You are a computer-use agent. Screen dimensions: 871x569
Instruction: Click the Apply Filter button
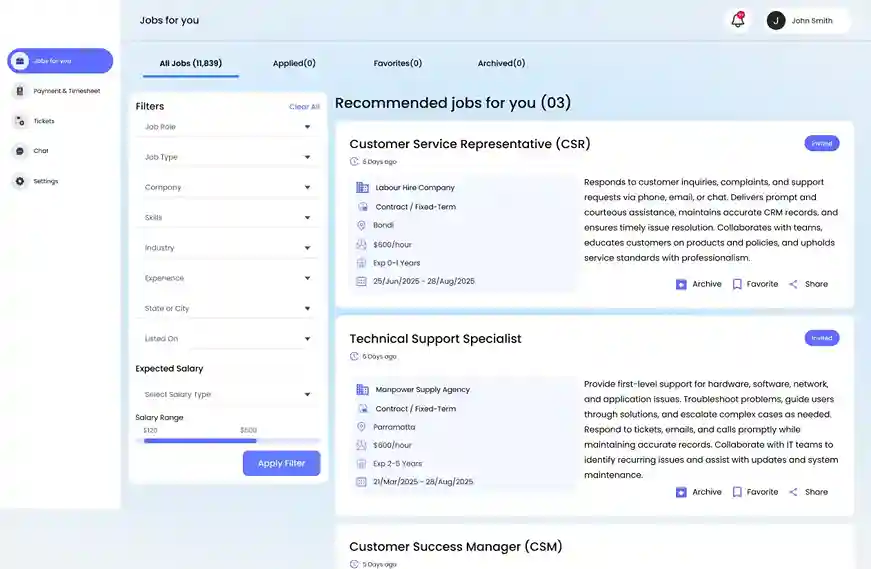pos(281,463)
